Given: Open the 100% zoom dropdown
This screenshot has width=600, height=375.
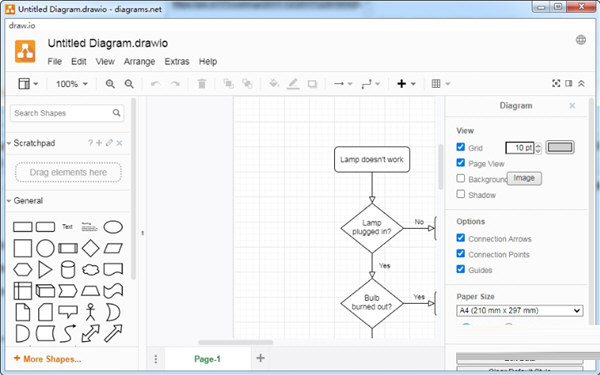Looking at the screenshot, I should coord(72,84).
